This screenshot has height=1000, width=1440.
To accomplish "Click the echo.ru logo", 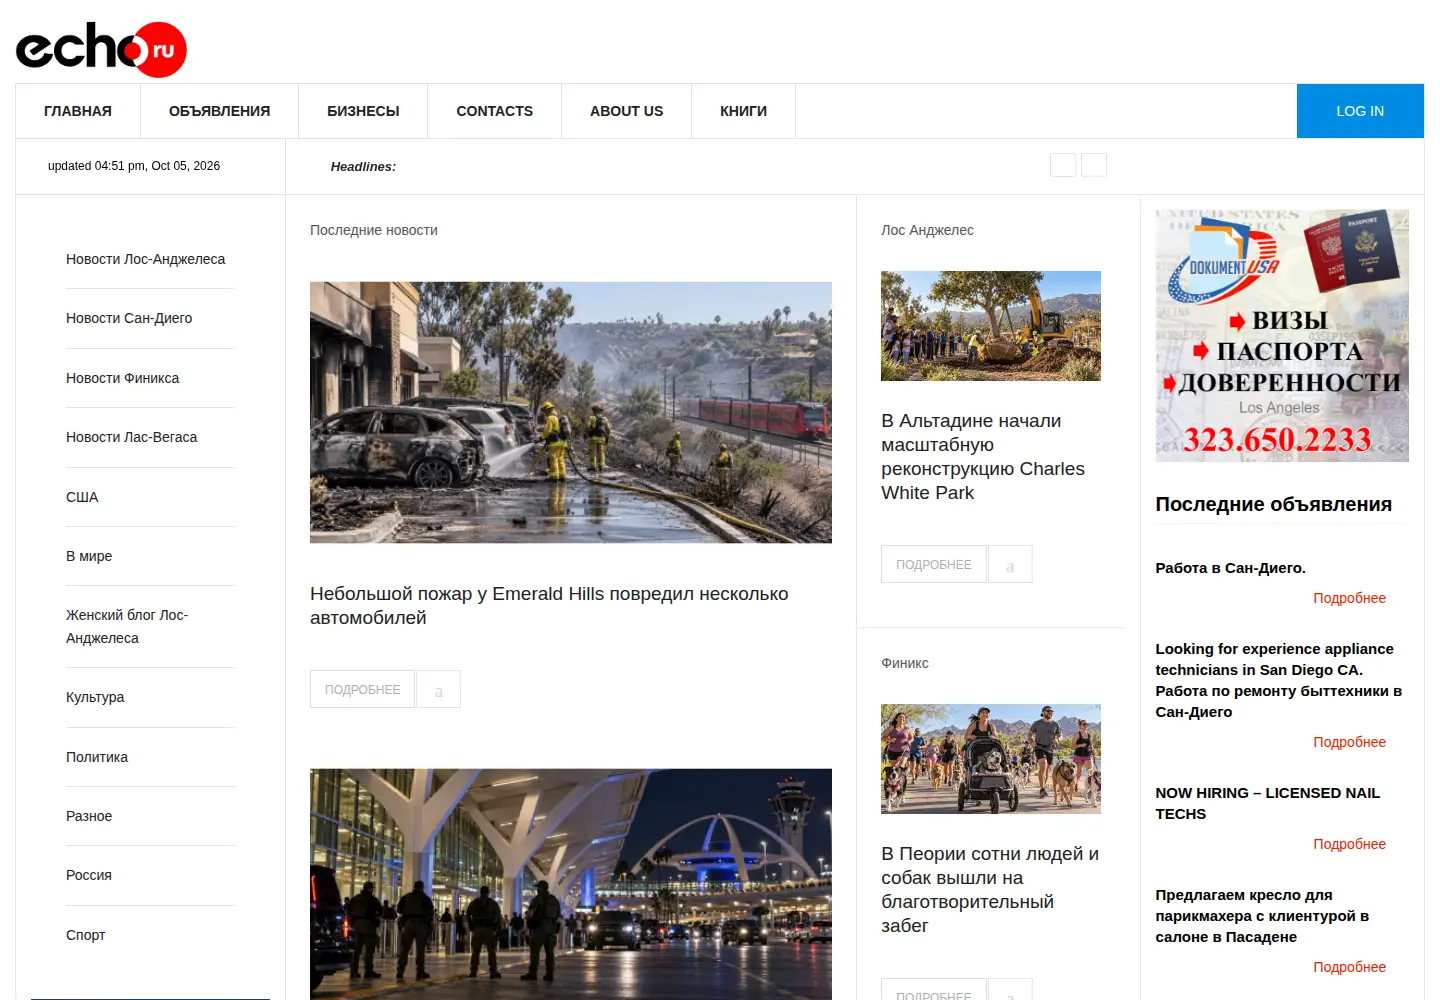I will pos(101,49).
